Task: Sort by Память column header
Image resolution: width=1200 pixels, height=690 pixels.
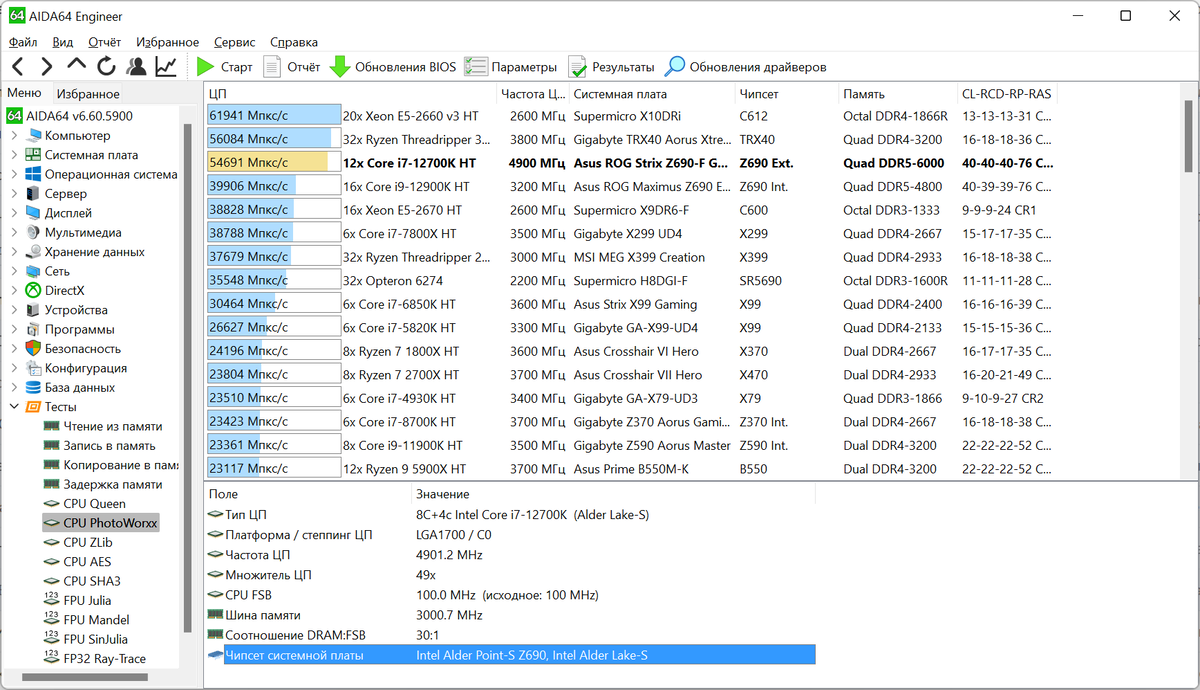Action: pyautogui.click(x=898, y=94)
